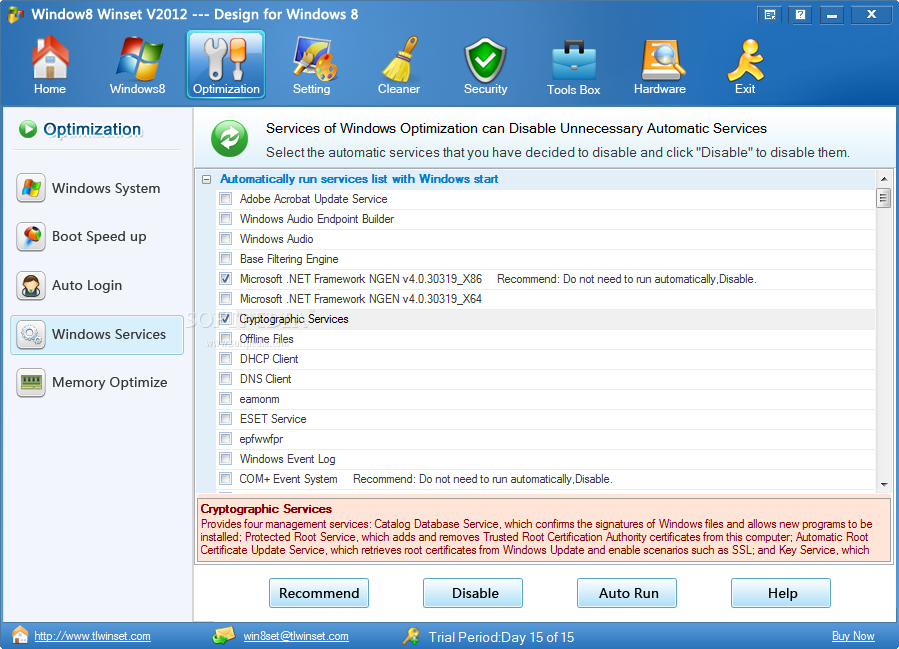Check ESET Service

pos(226,419)
